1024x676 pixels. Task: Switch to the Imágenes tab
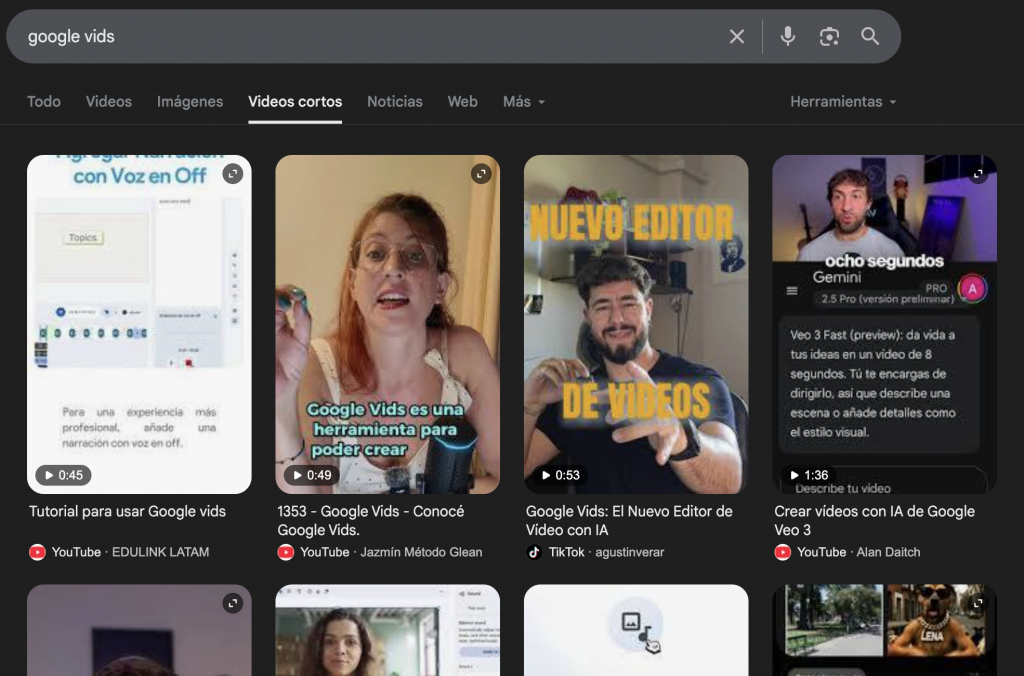[x=190, y=102]
